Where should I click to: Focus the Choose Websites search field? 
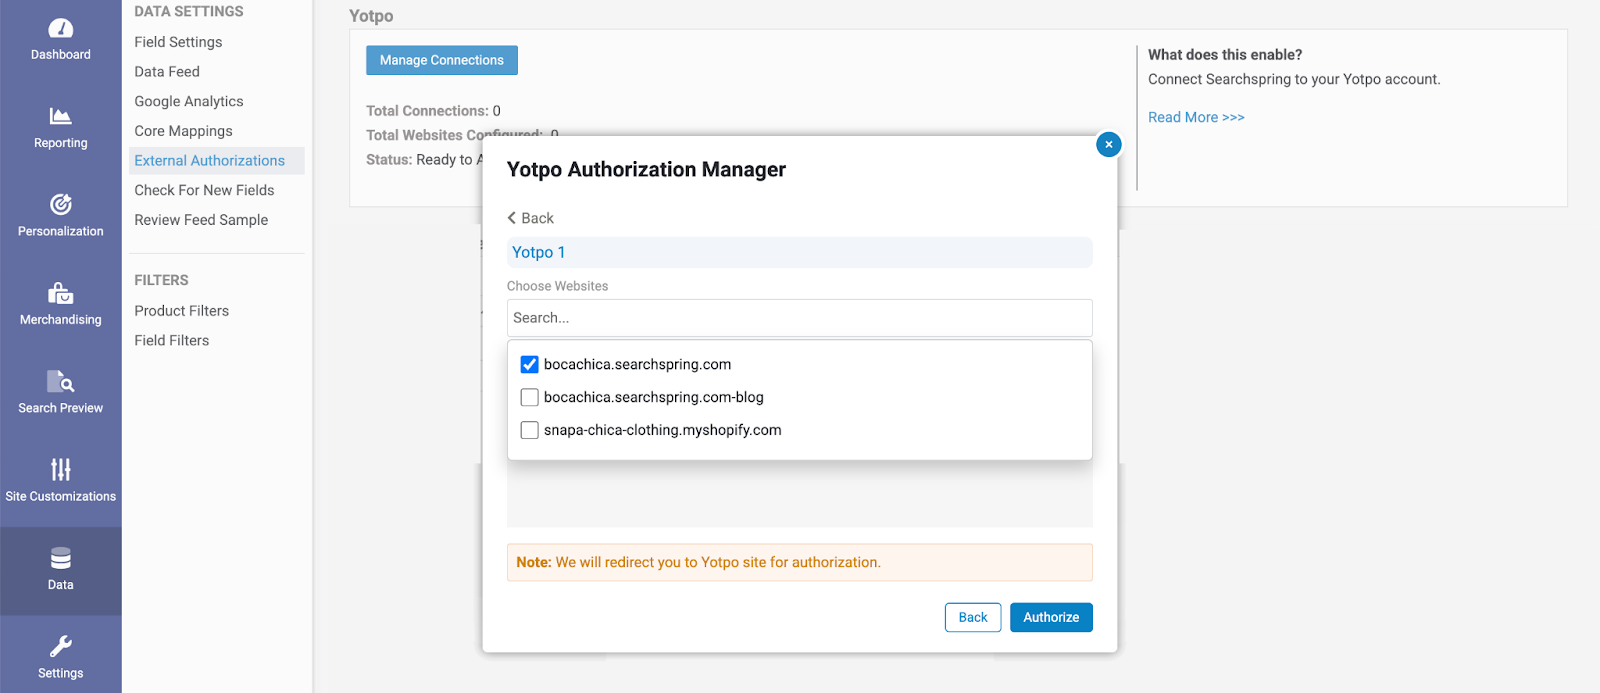pyautogui.click(x=799, y=318)
